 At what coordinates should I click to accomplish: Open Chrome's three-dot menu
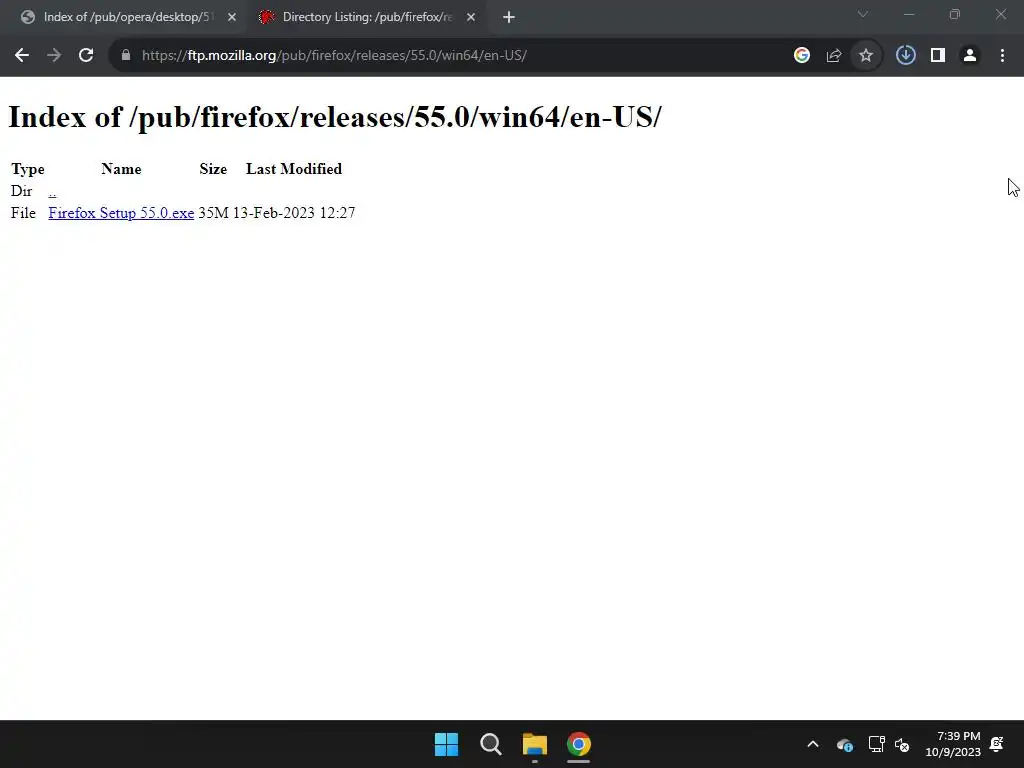tap(1002, 56)
